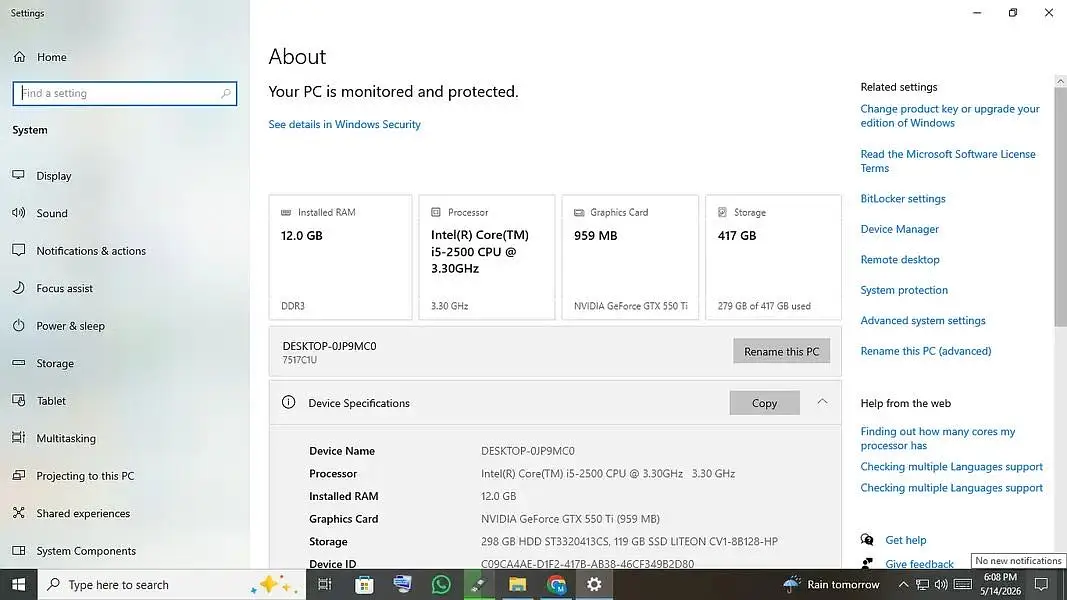
Task: Open Change product key or upgrade link
Action: point(949,116)
